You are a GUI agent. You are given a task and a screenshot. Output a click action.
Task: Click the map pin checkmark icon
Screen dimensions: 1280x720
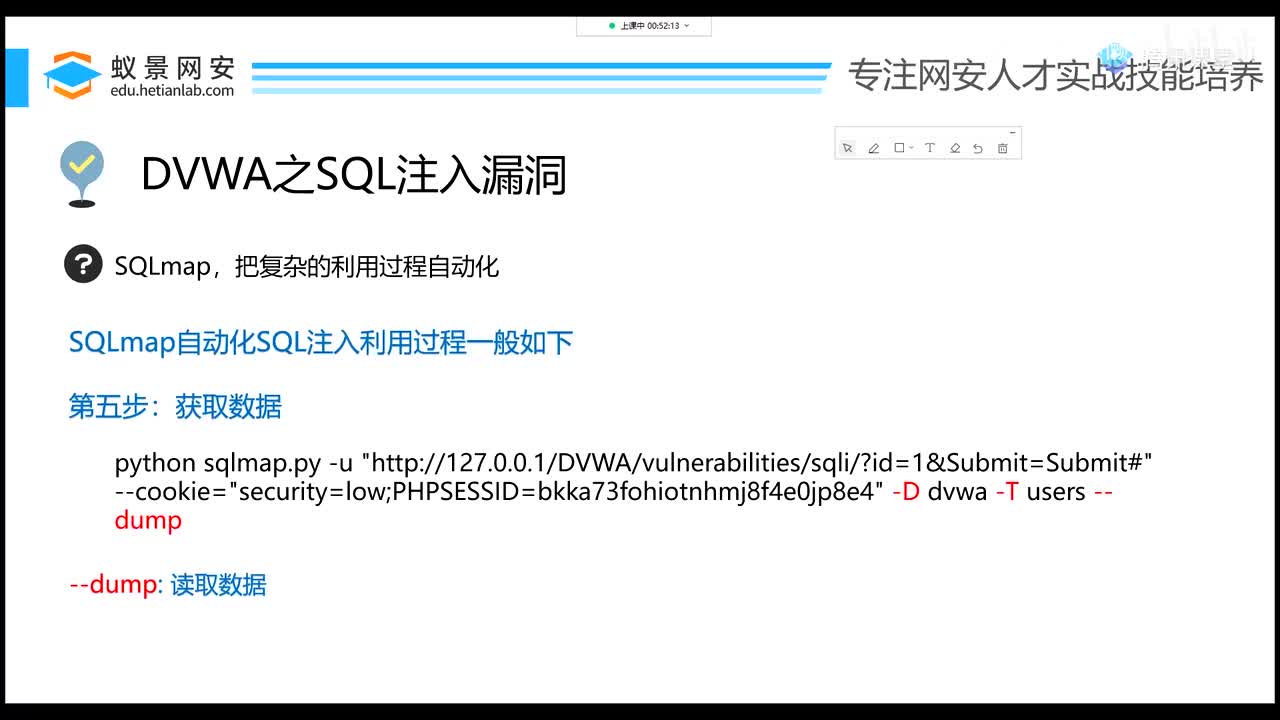(82, 174)
